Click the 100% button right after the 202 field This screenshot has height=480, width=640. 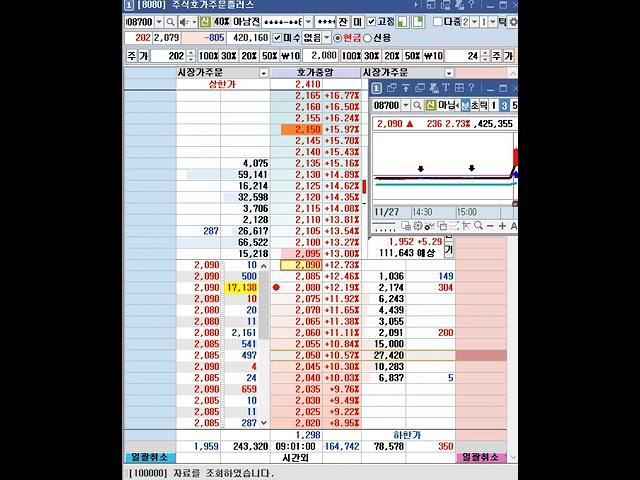point(209,56)
